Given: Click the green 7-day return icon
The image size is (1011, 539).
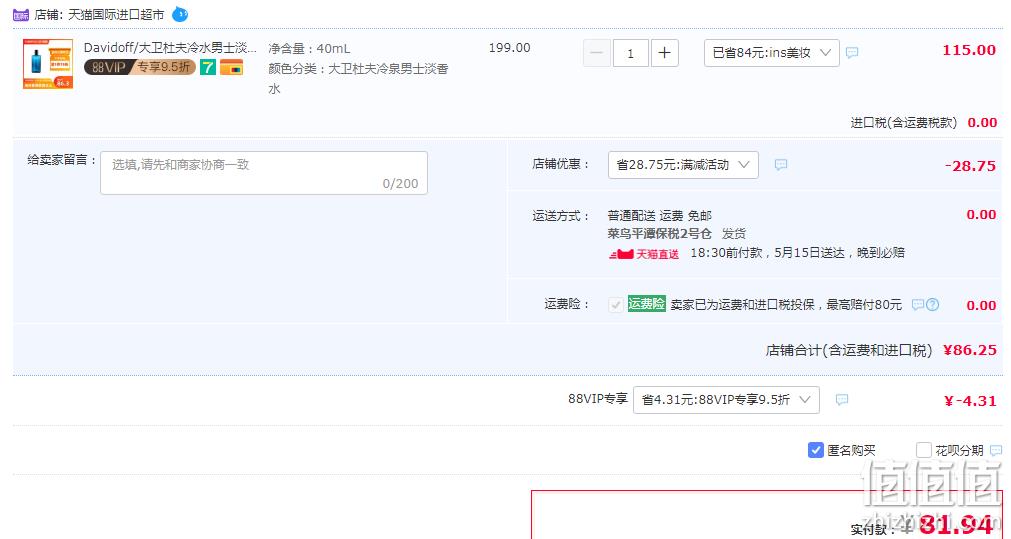Looking at the screenshot, I should pyautogui.click(x=208, y=67).
